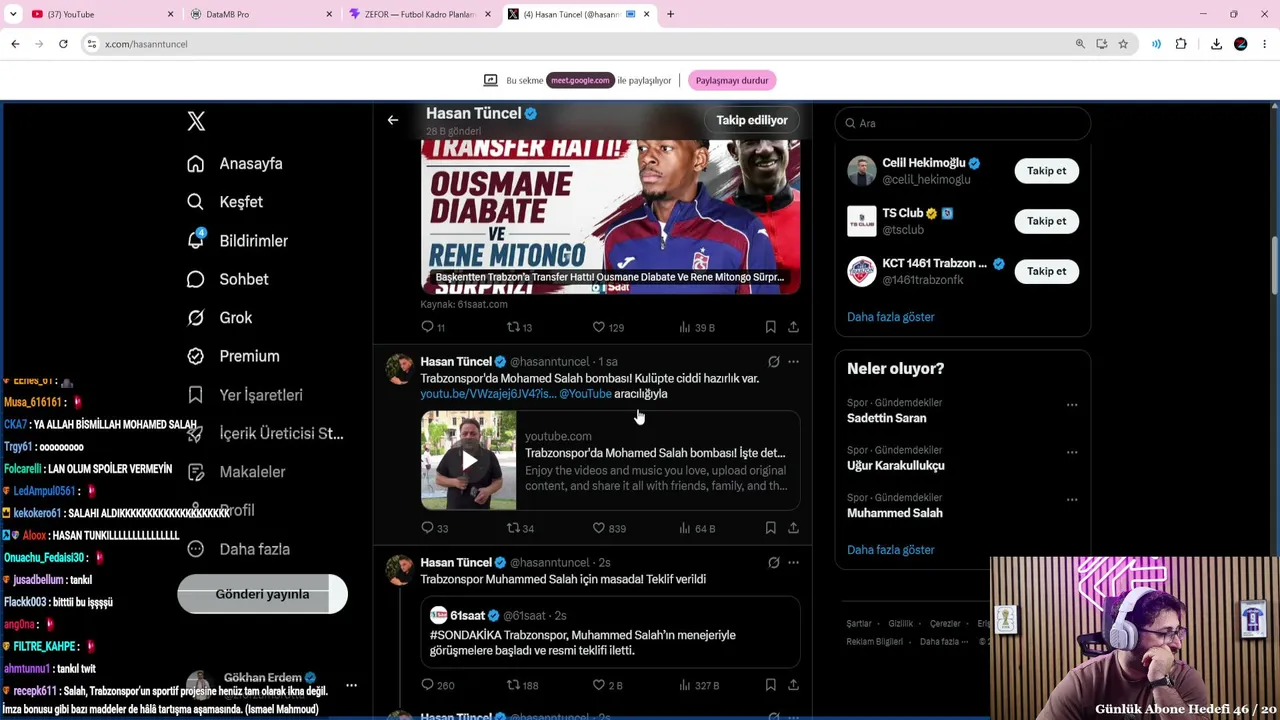Viewport: 1280px width, 720px height.
Task: Open the browser extensions puzzle icon
Action: tap(1181, 44)
